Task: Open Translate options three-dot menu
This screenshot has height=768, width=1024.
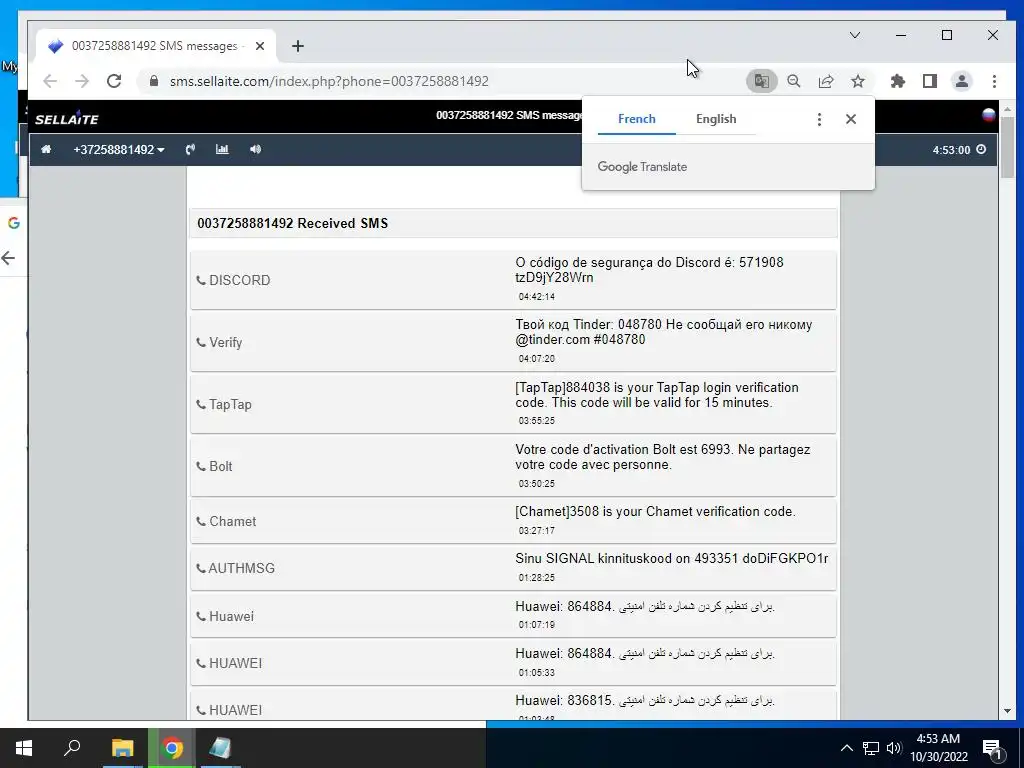Action: pyautogui.click(x=819, y=119)
